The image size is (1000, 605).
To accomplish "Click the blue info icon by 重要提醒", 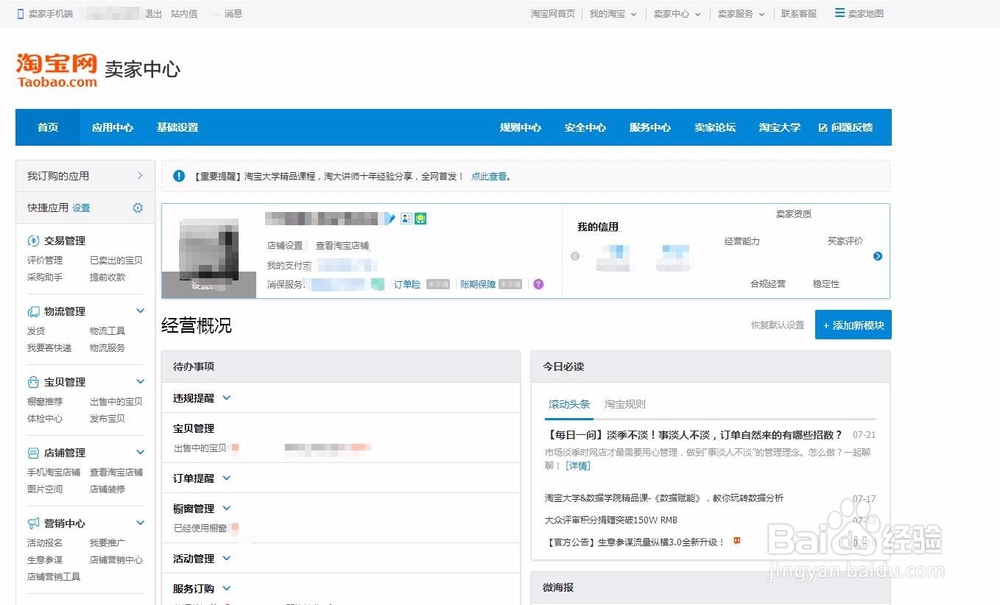I will point(179,175).
